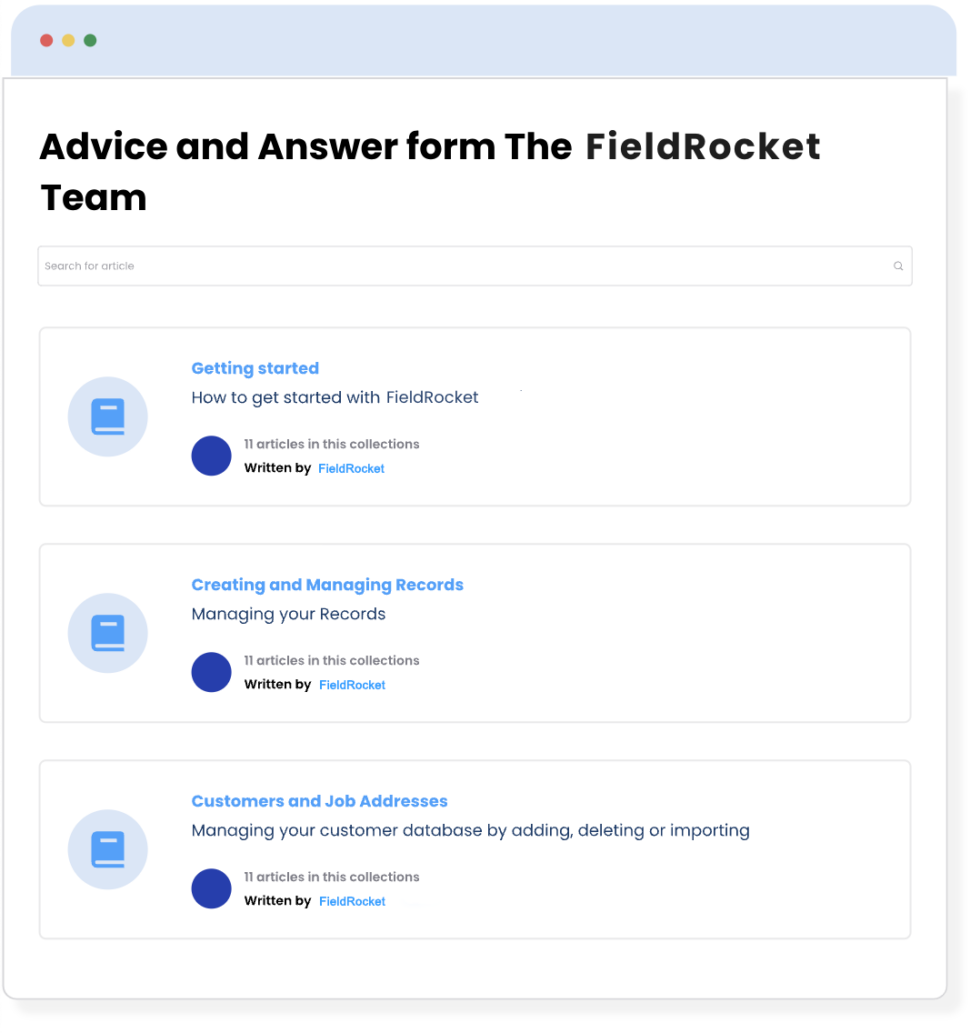Screen dimensions: 980x1033
Task: Click the search for article input field
Action: pos(475,266)
